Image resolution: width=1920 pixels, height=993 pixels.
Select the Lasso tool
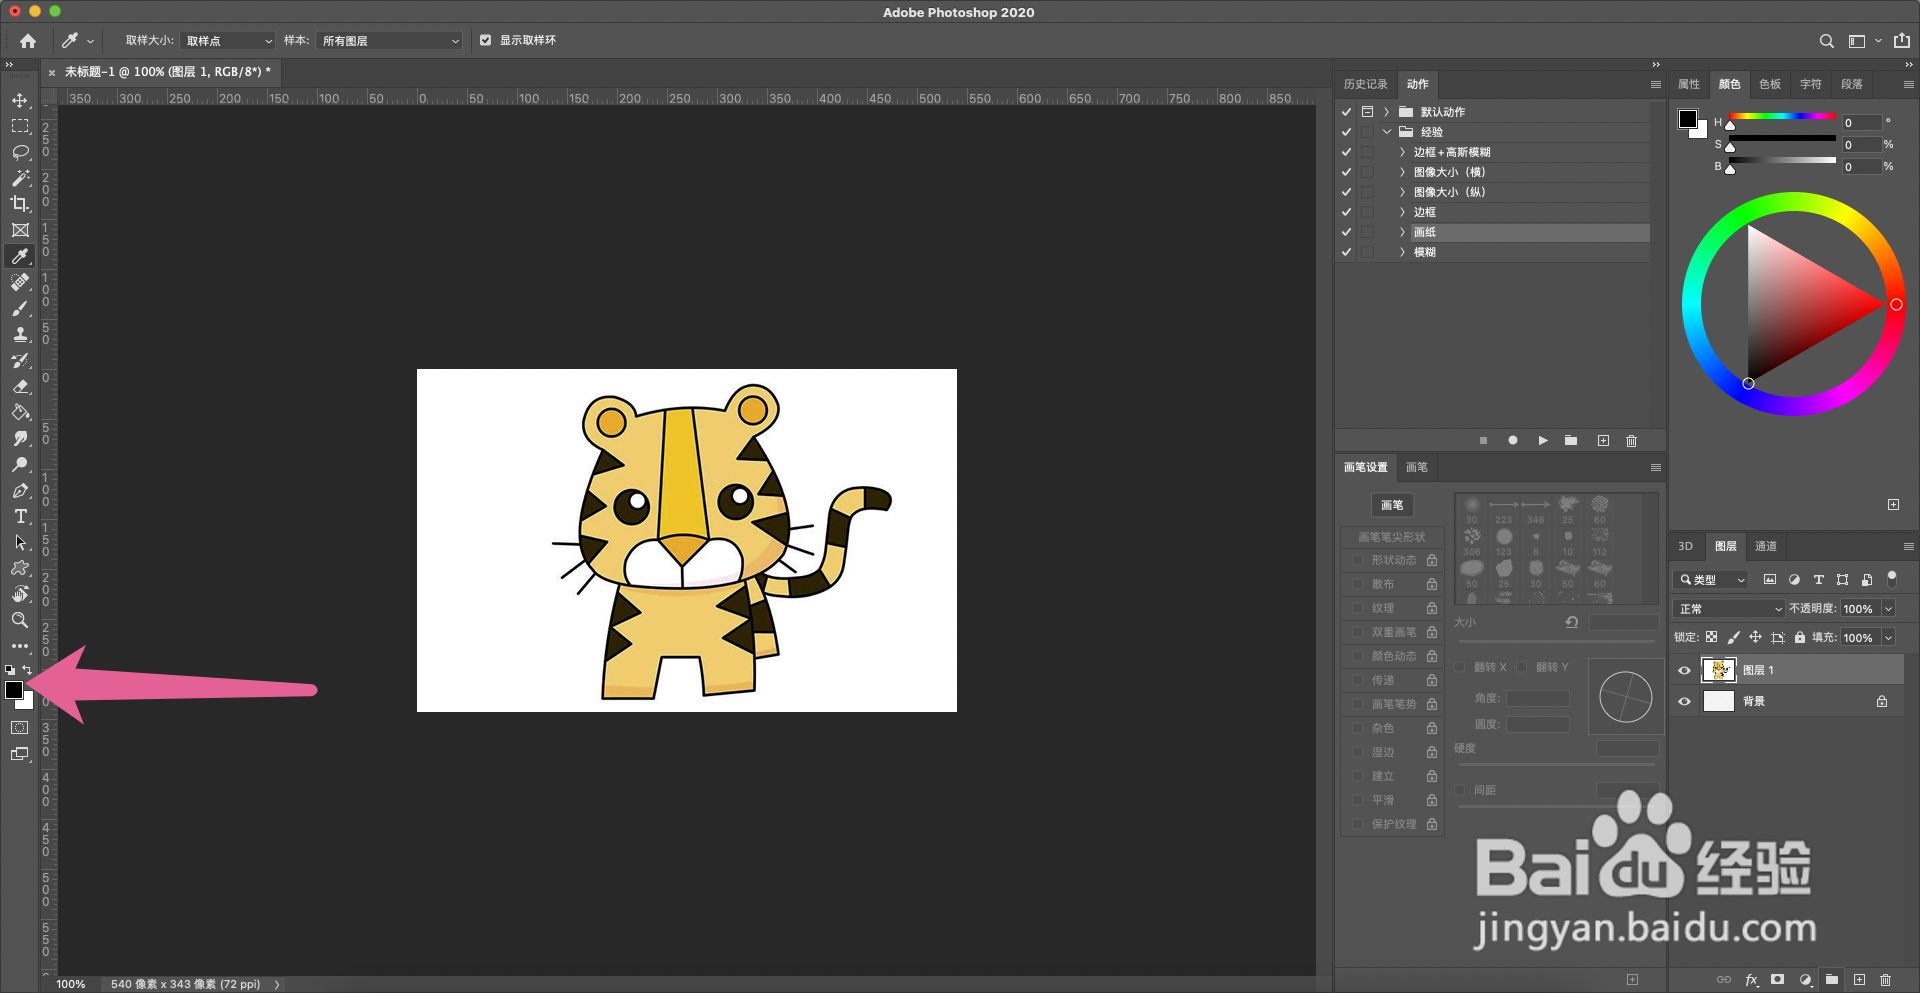(20, 152)
